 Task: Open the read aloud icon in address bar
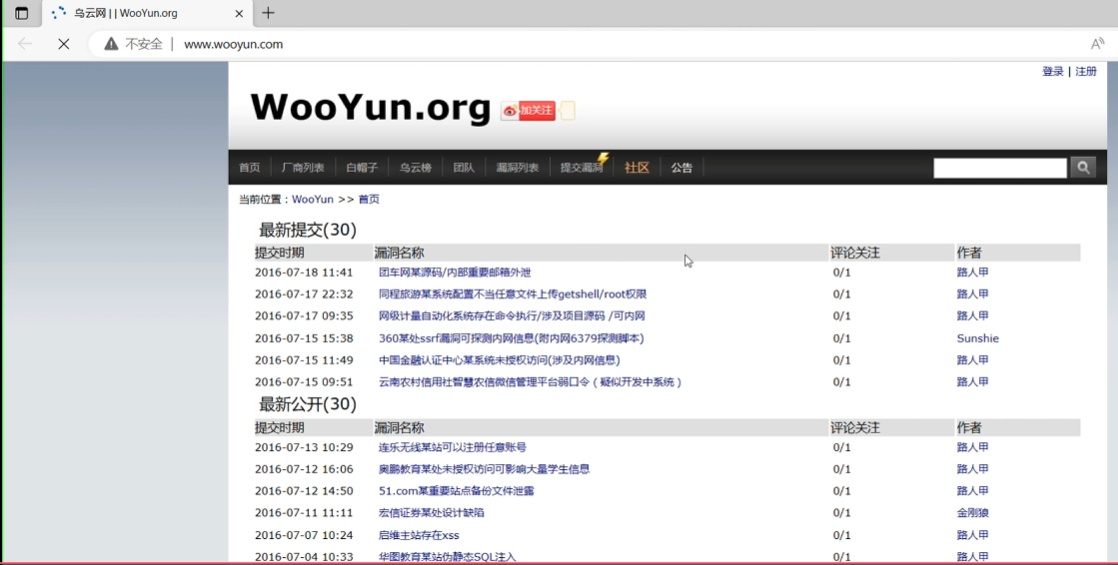tap(1097, 44)
